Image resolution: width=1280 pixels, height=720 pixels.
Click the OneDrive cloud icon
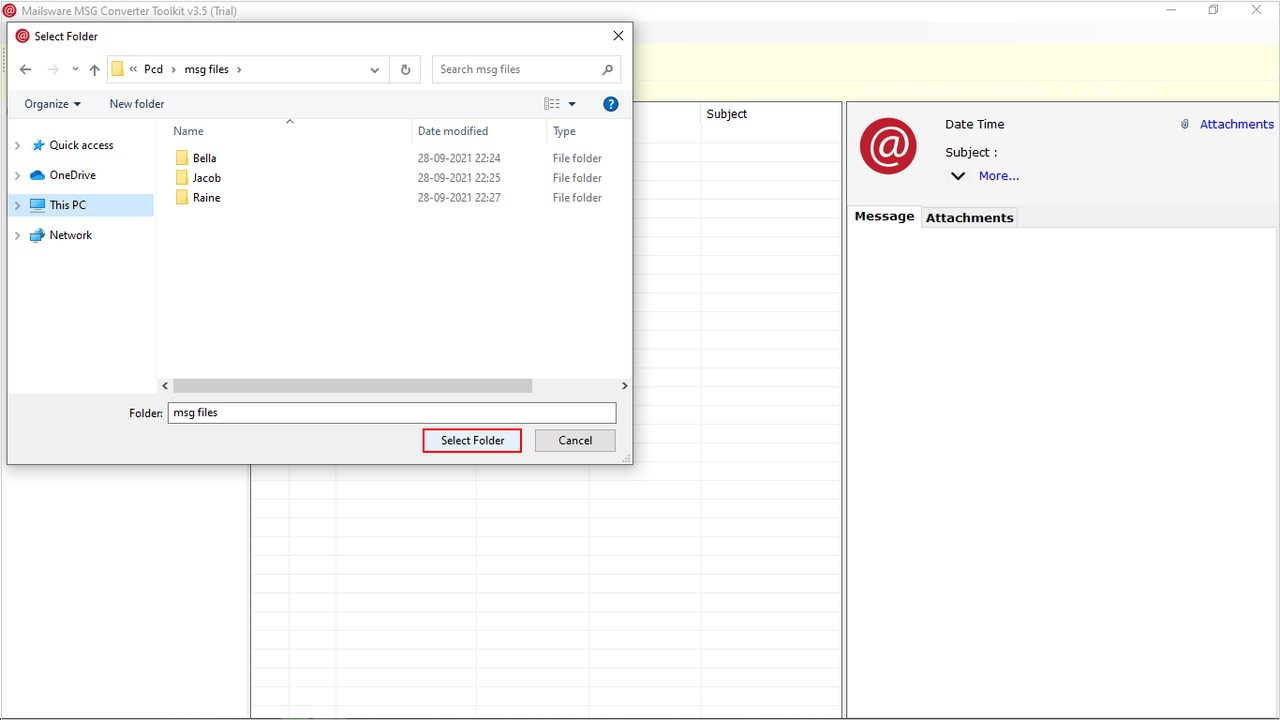click(38, 175)
